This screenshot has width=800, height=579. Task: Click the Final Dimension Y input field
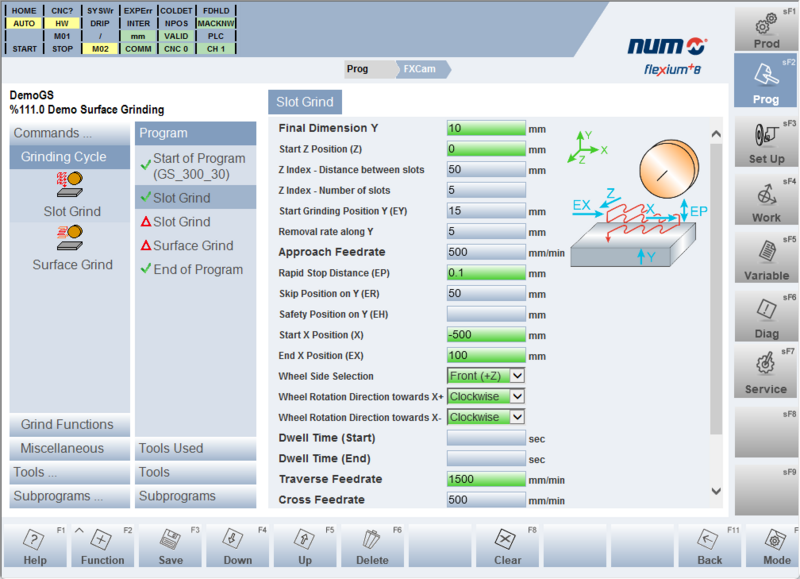486,129
